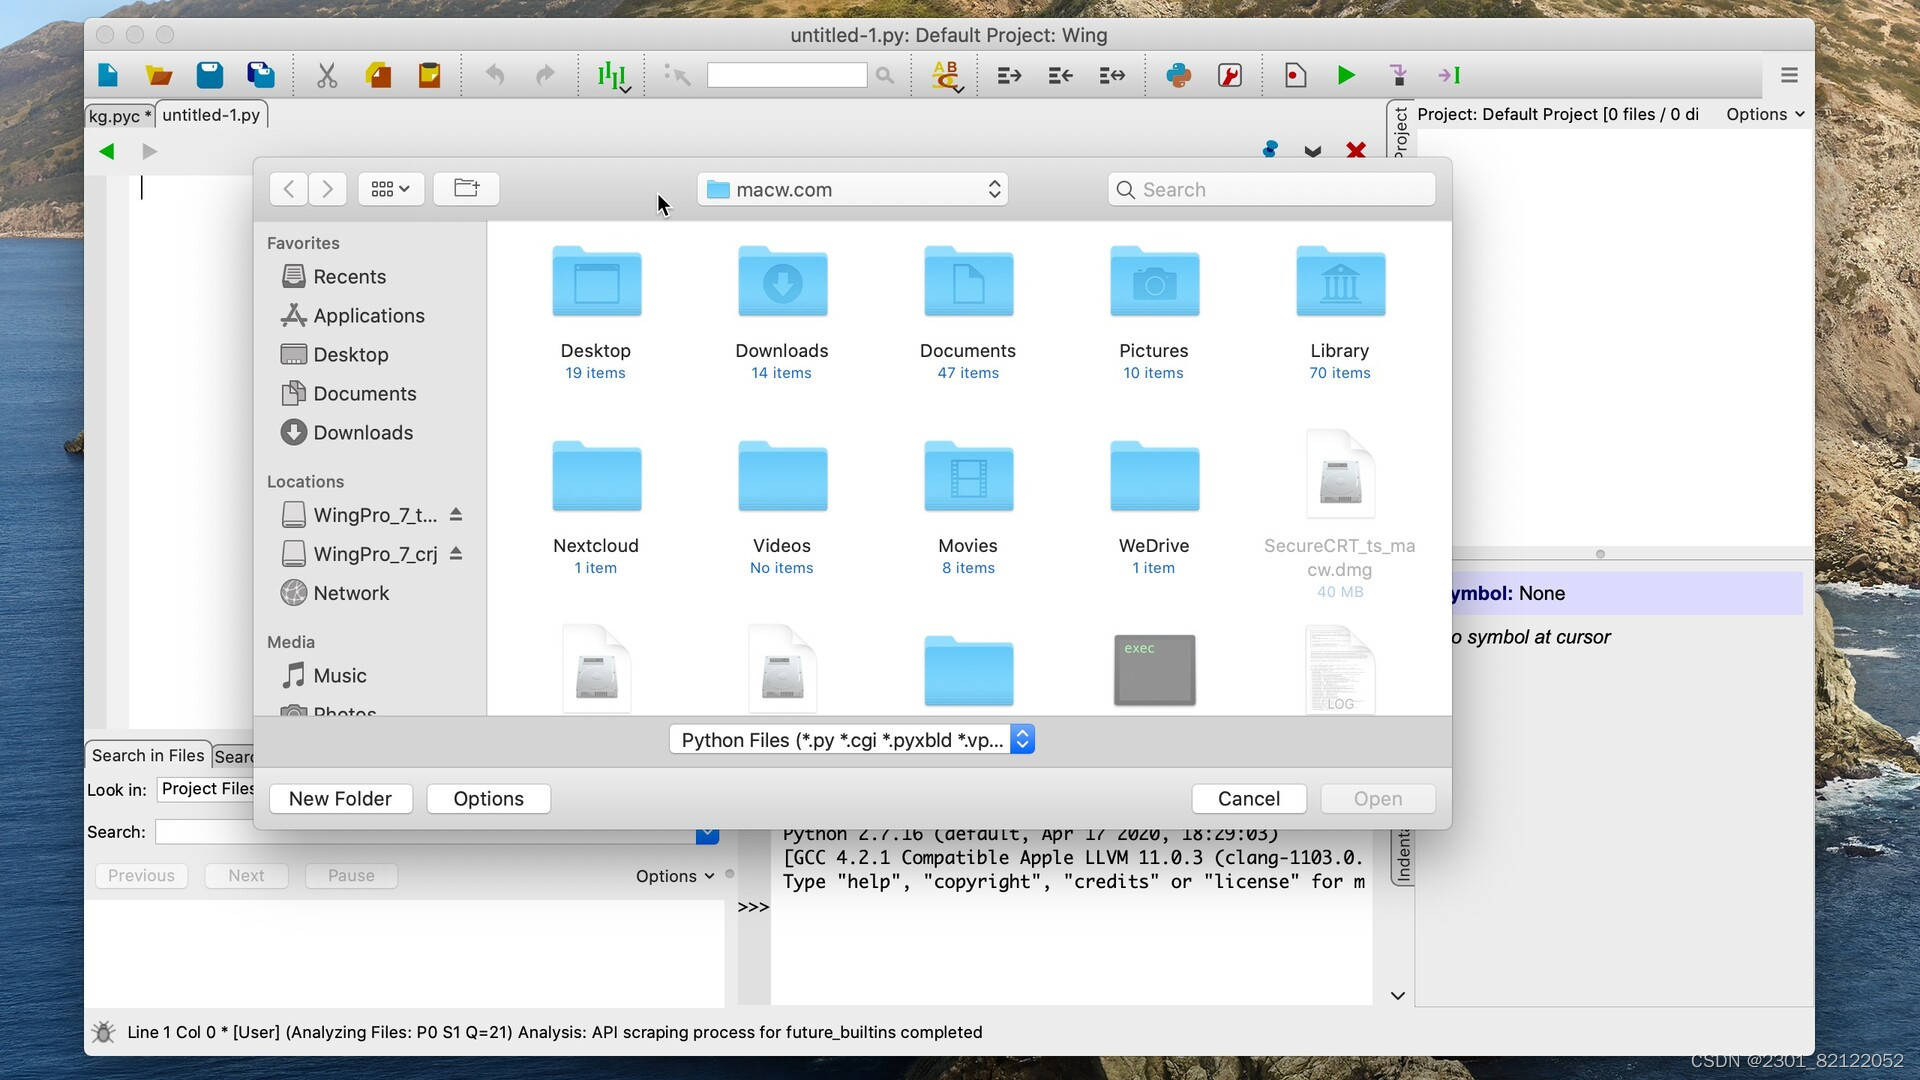Select the Downloads folder thumbnail
Viewport: 1920px width, 1080px height.
tap(782, 282)
